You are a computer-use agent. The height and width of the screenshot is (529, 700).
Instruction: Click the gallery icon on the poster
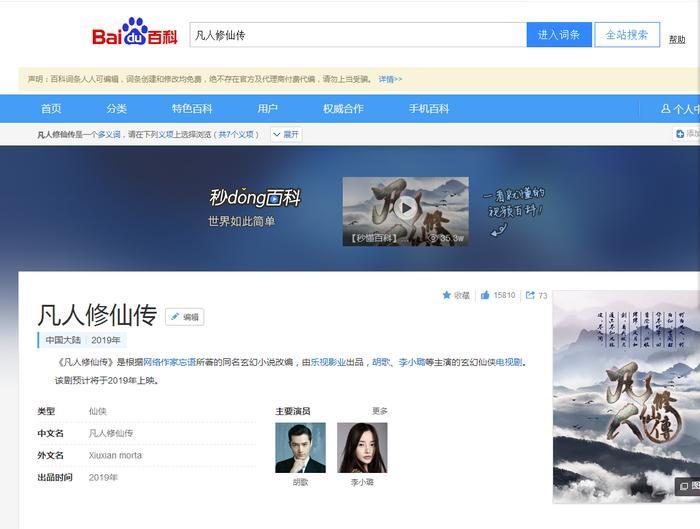684,486
